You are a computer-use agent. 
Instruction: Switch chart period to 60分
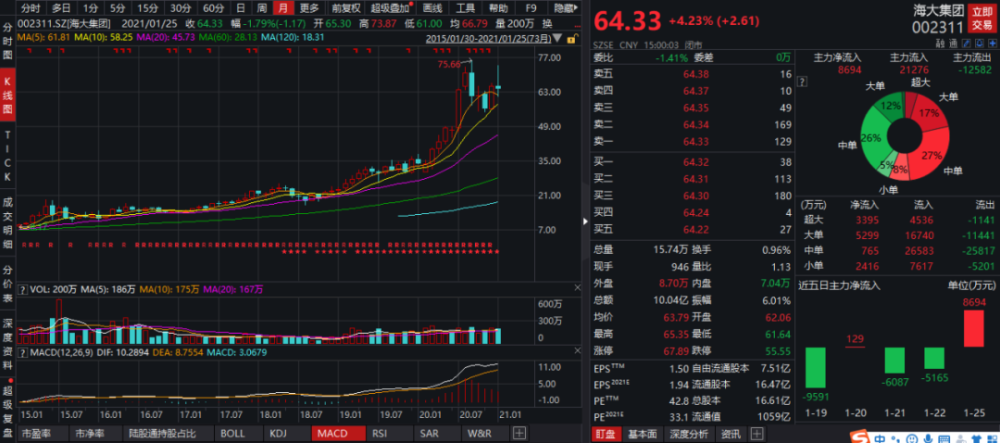pyautogui.click(x=211, y=8)
